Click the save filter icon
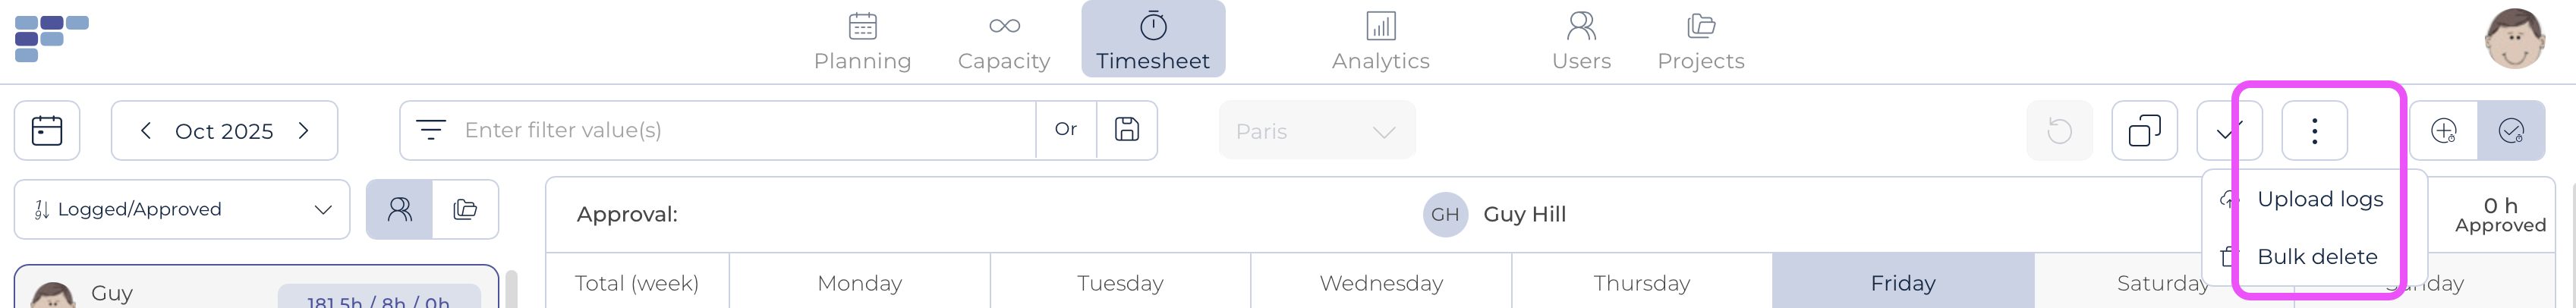2576x308 pixels. (x=1127, y=130)
